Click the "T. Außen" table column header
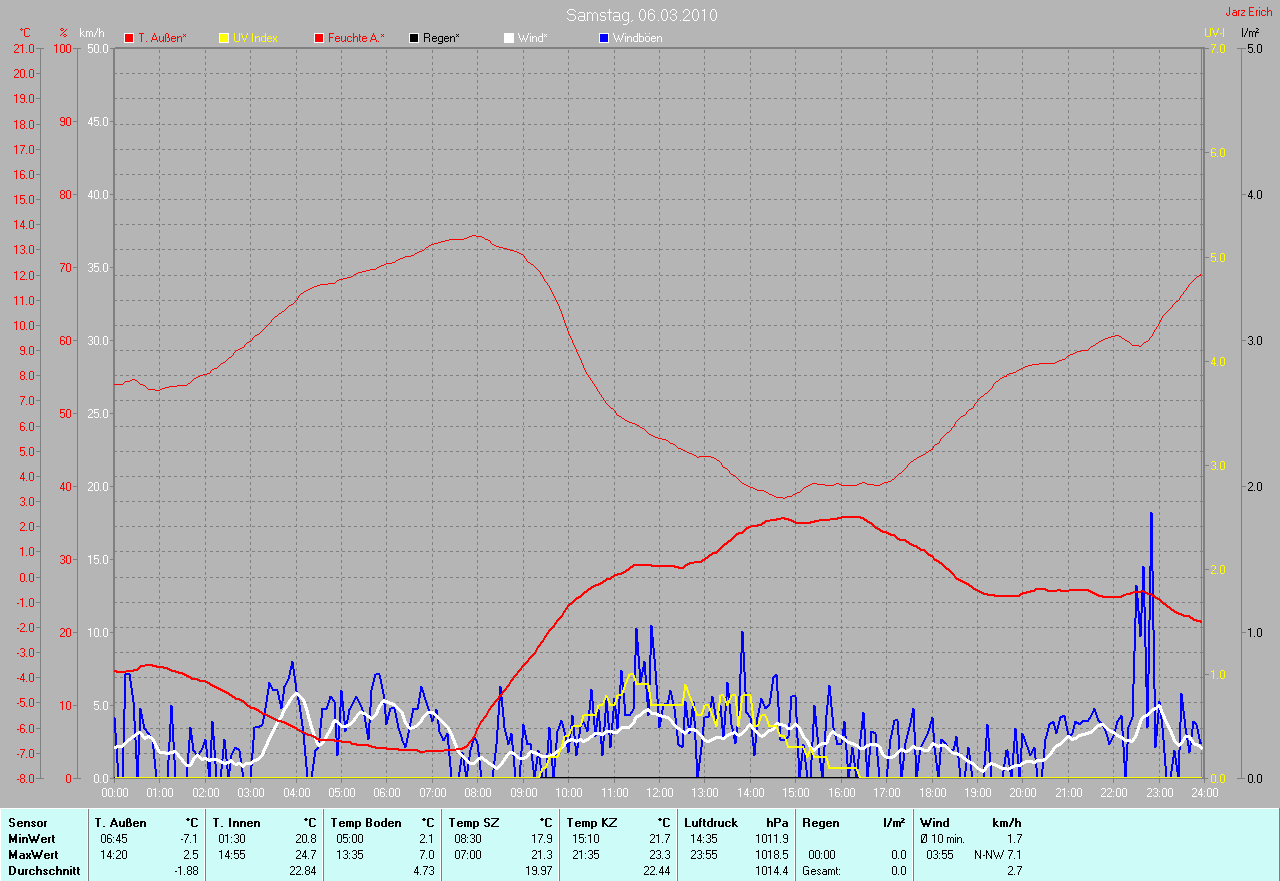 (121, 823)
